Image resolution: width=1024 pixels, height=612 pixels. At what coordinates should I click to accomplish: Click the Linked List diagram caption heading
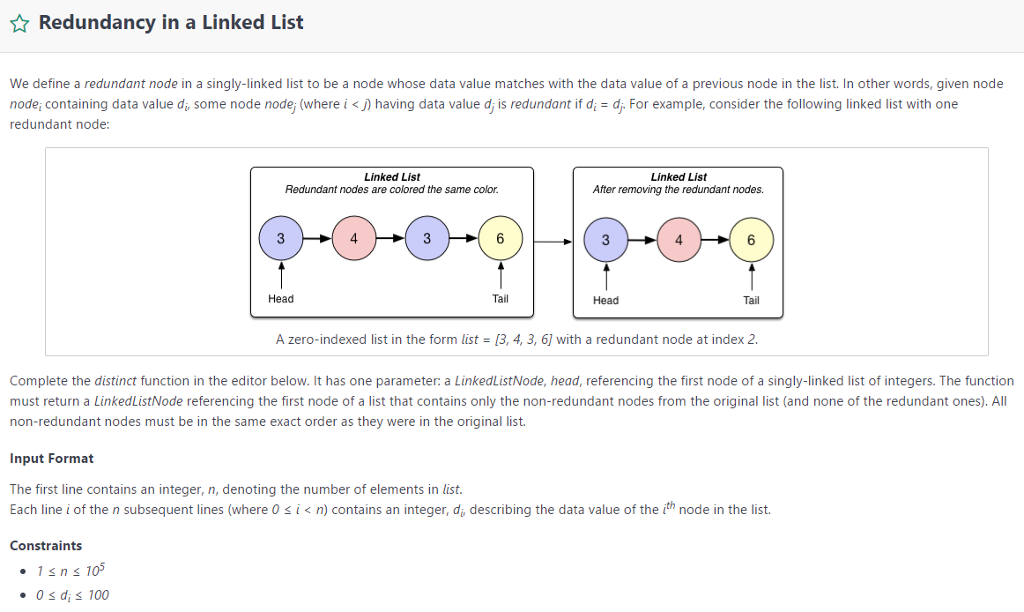[x=392, y=176]
